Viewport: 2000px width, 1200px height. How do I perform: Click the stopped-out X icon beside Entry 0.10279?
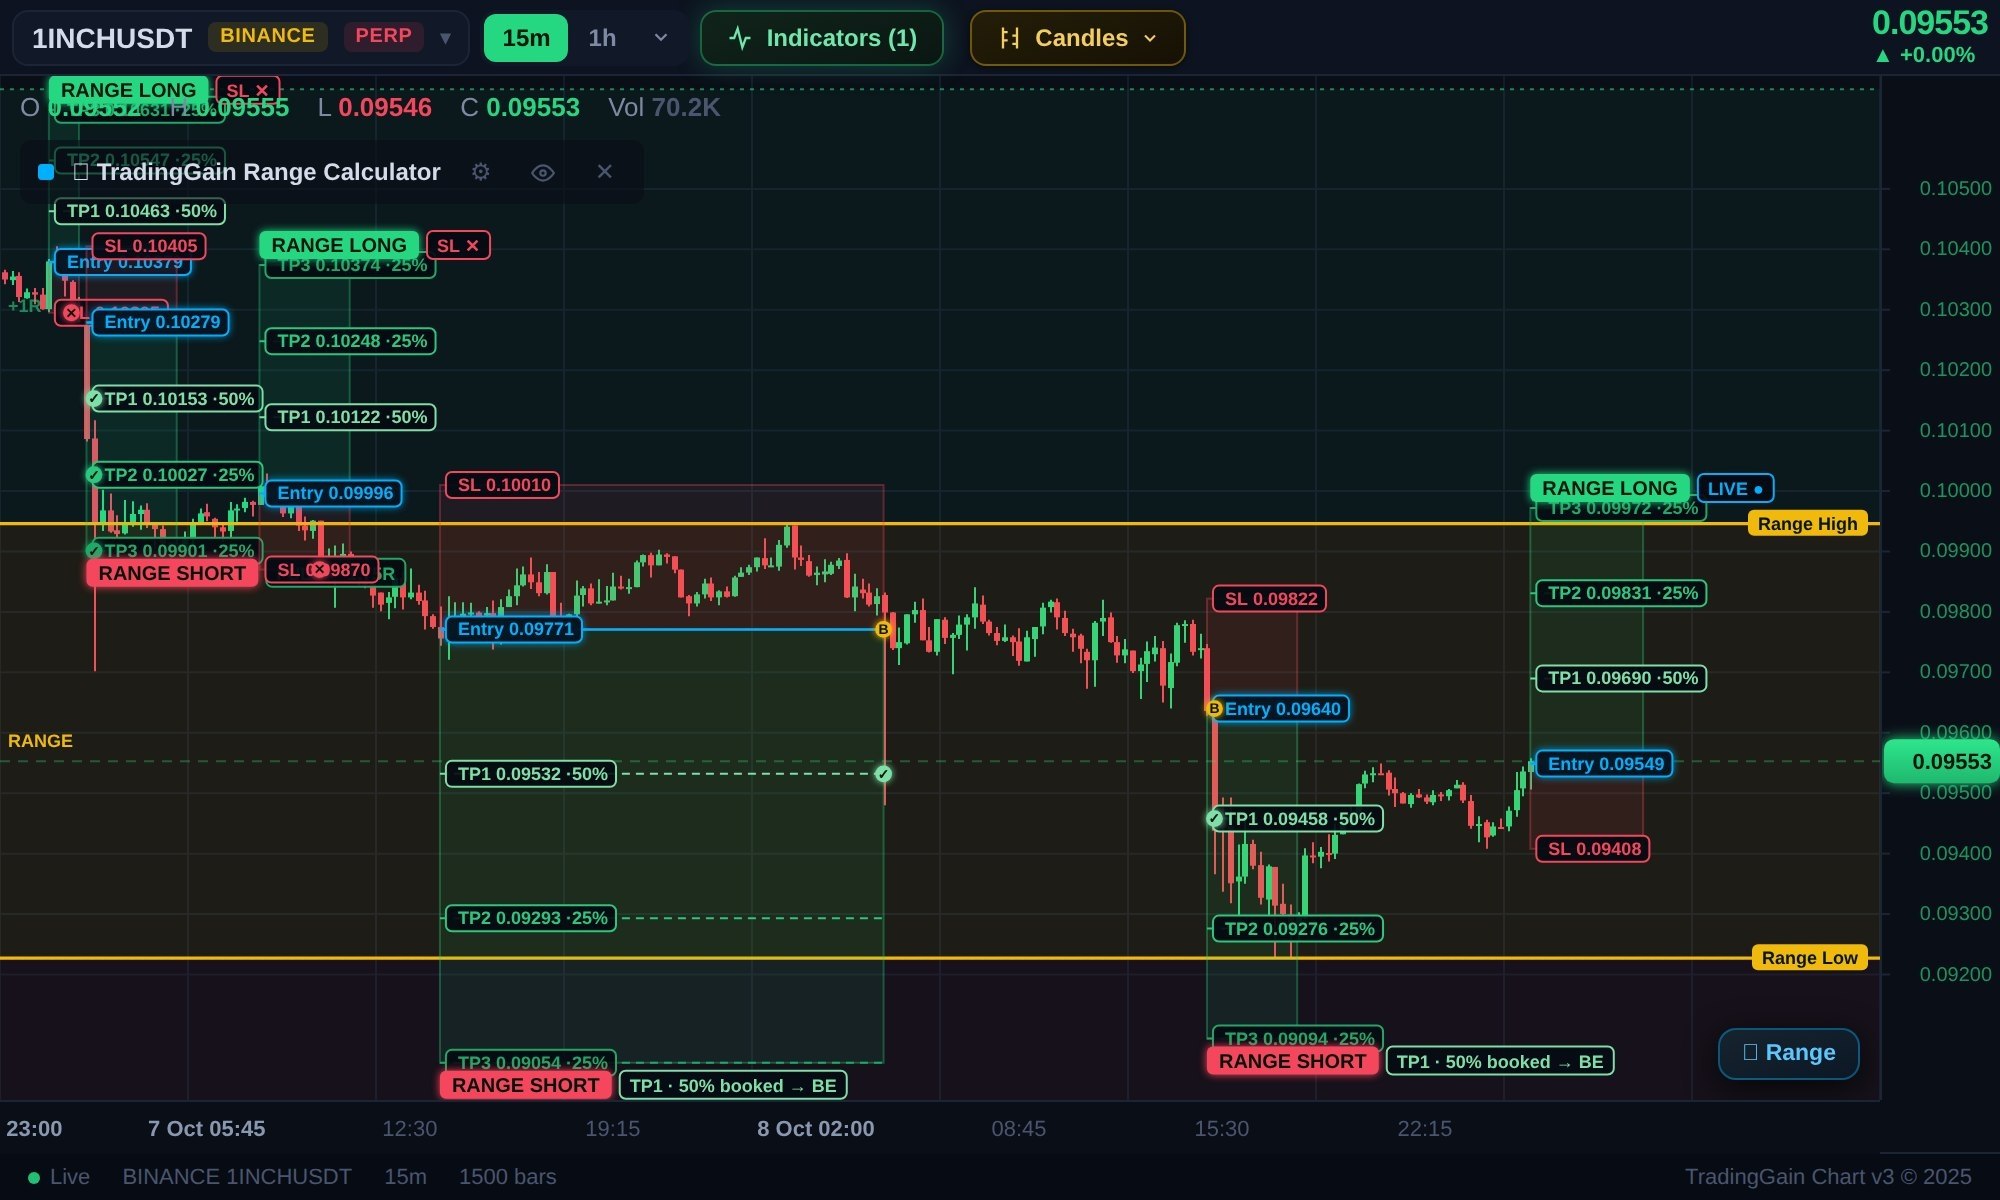tap(71, 313)
